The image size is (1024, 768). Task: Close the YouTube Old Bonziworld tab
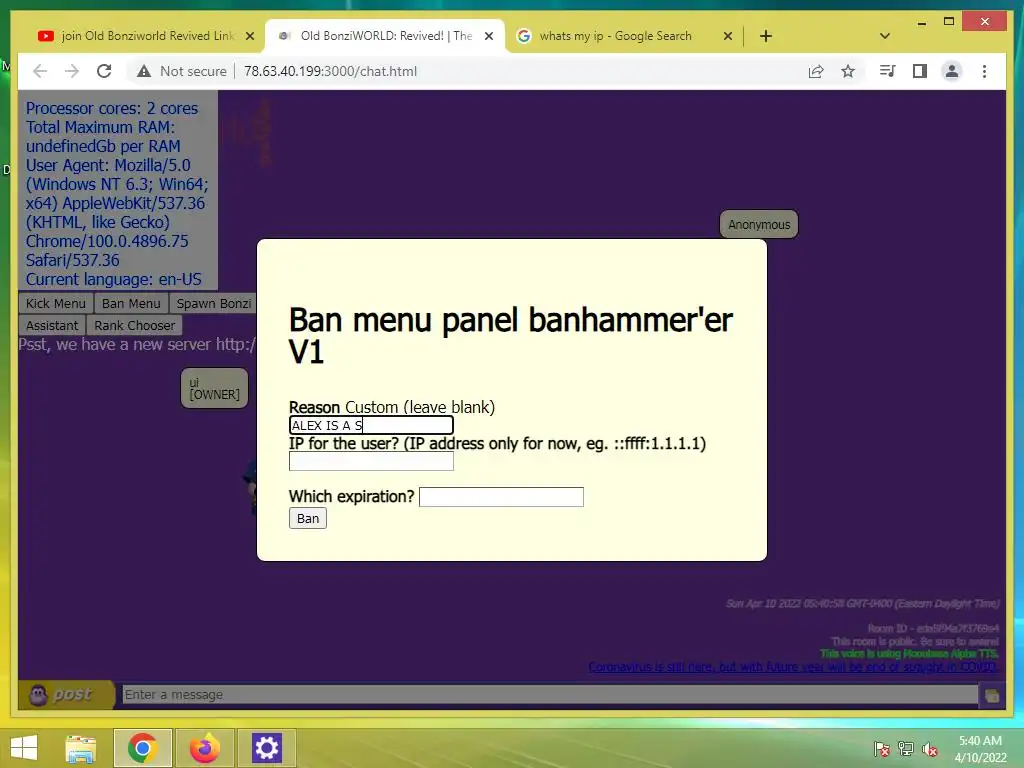(249, 36)
